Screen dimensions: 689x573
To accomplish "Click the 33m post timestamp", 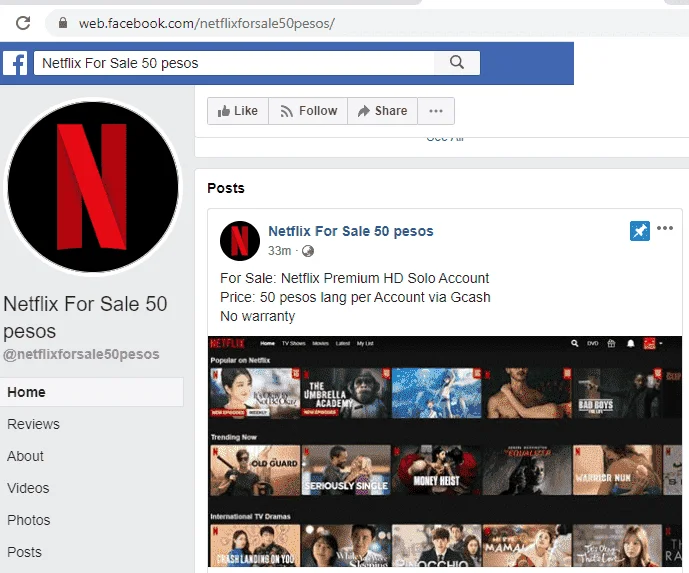I will click(x=279, y=251).
